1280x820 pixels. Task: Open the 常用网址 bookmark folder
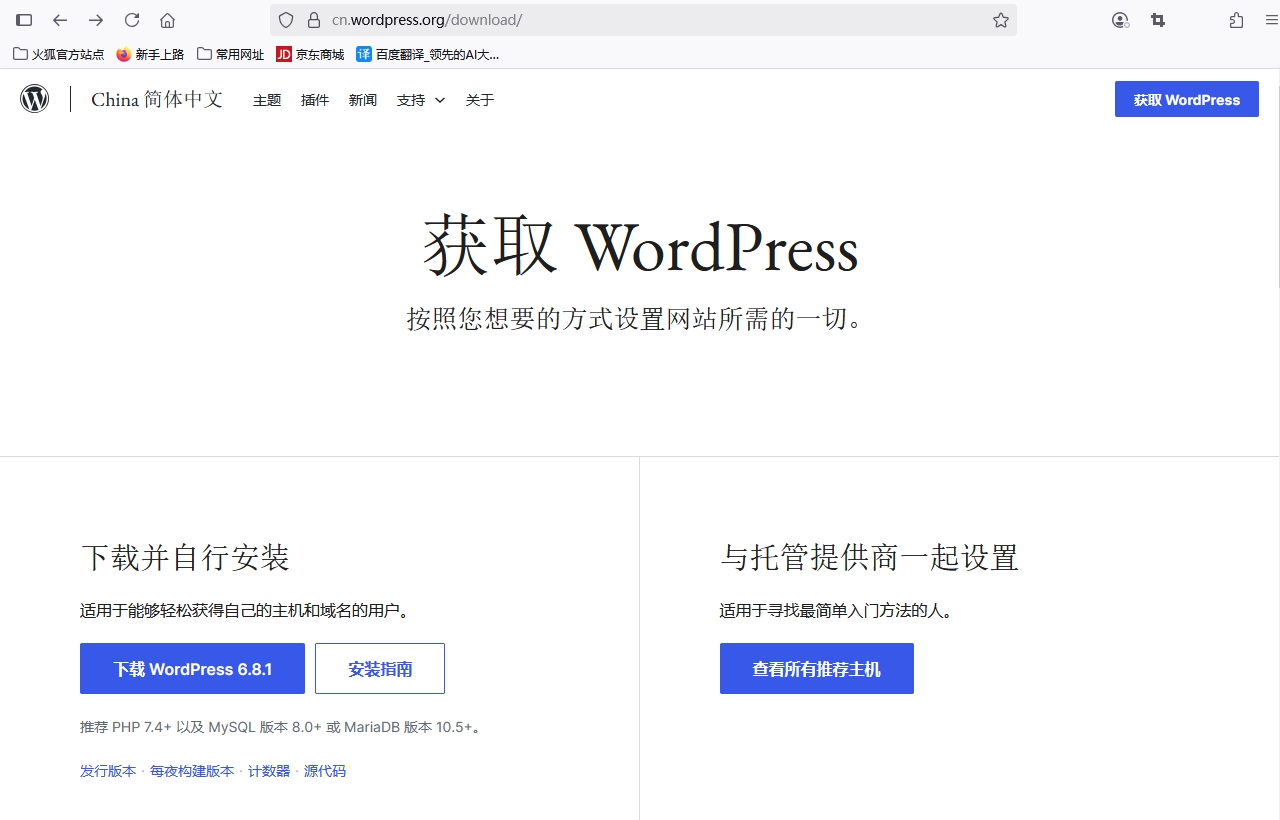click(231, 54)
